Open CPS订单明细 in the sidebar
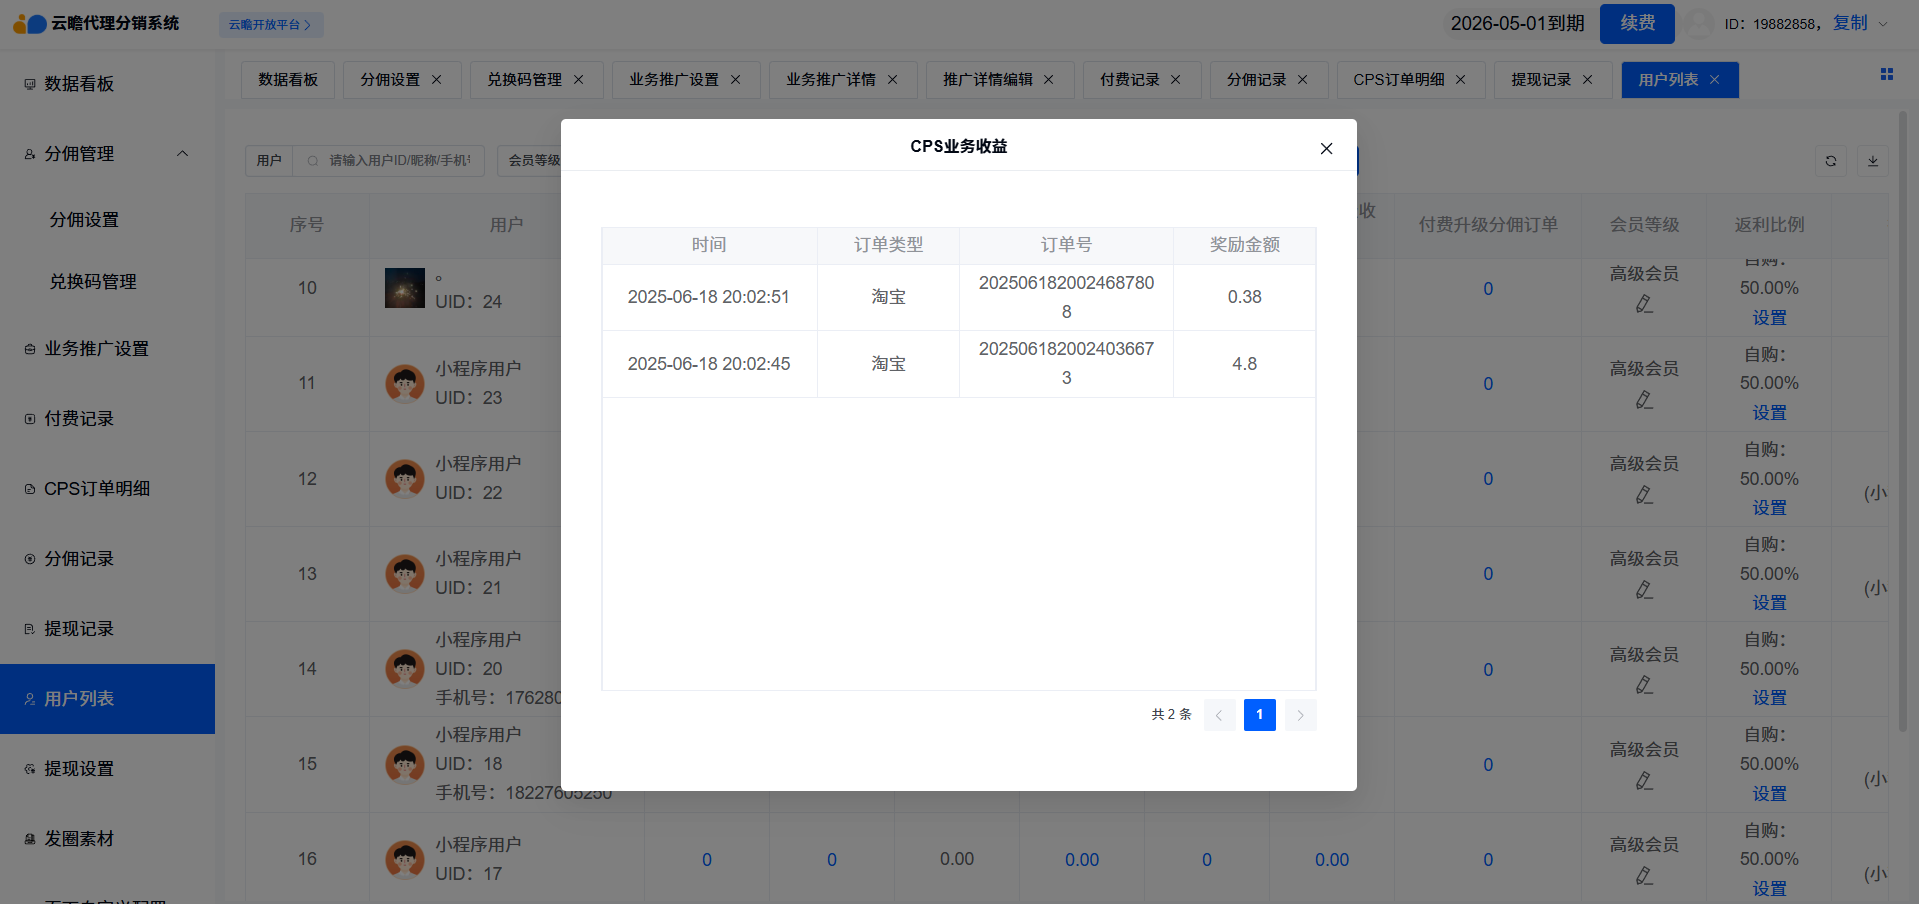1919x904 pixels. 108,489
